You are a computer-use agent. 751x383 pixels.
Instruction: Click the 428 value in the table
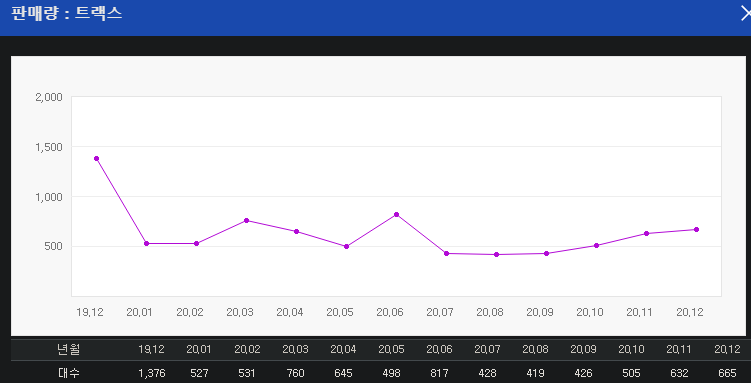click(x=487, y=373)
